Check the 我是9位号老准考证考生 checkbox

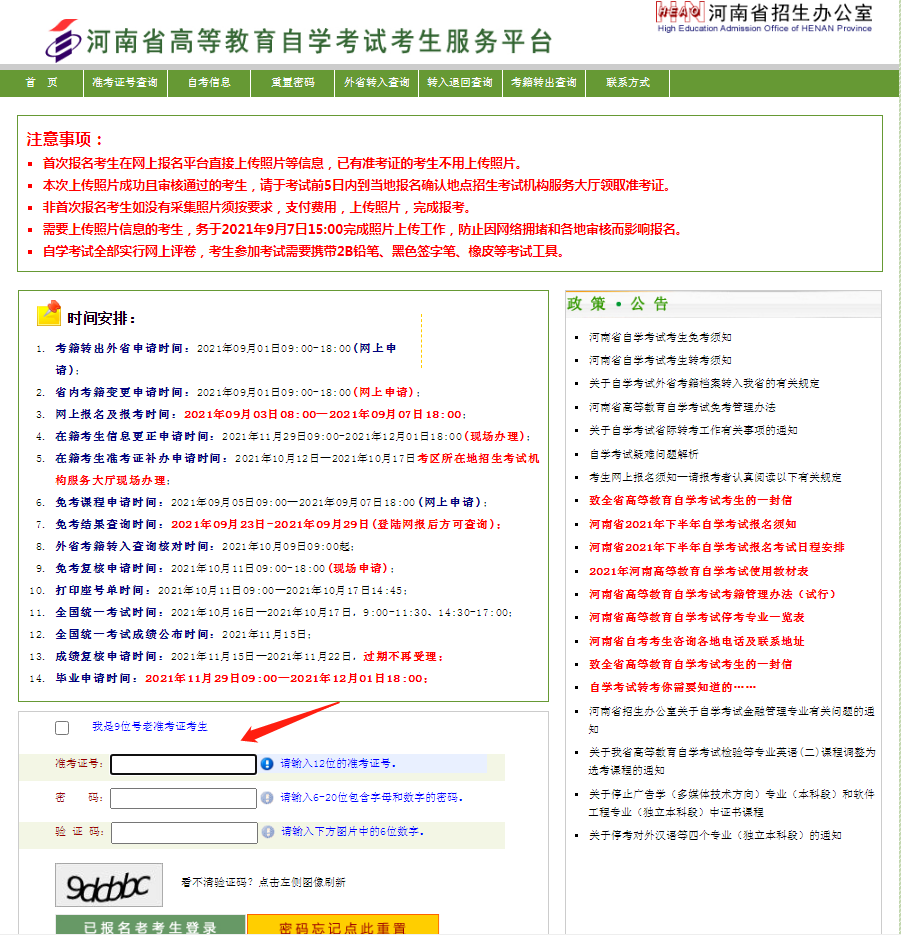click(x=63, y=728)
